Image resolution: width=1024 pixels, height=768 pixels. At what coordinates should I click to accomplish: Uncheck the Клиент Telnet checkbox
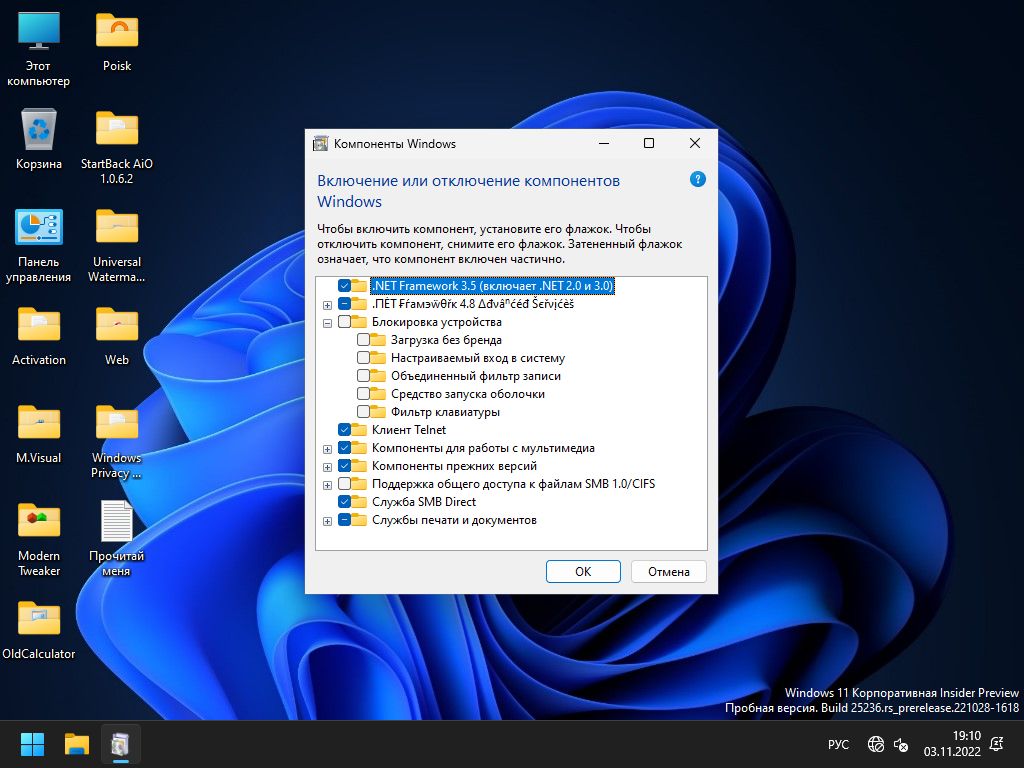click(345, 430)
